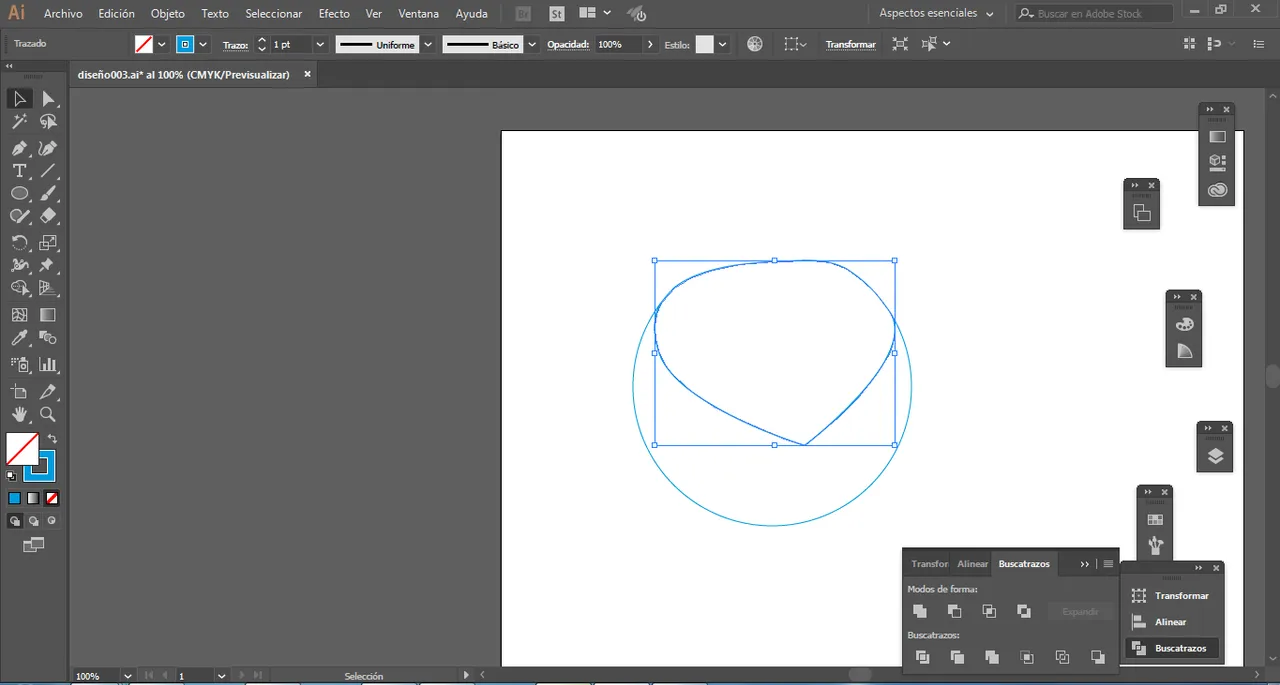The image size is (1280, 685).
Task: Open the Aspectos esenciales workspace dropdown
Action: click(x=937, y=14)
